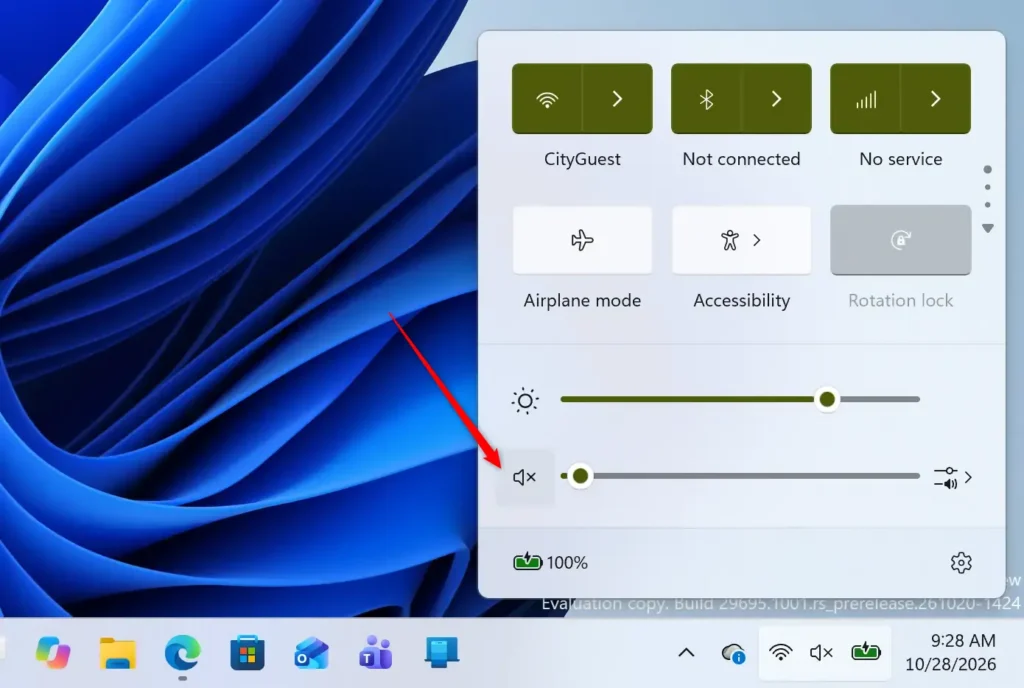Expand cellular options chevron
The width and height of the screenshot is (1024, 688).
[936, 99]
